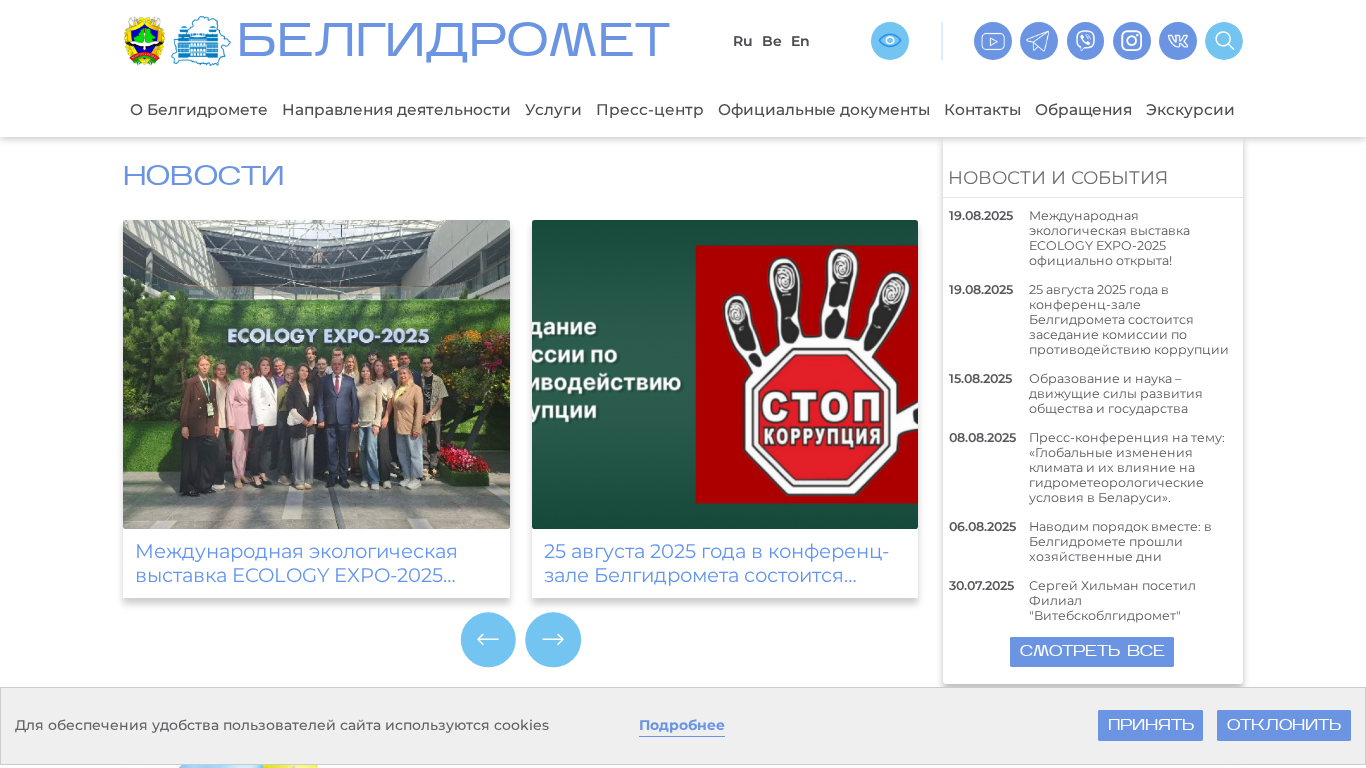Open the ECOLOGY EXPO-2025 group photo
The height and width of the screenshot is (768, 1366).
click(316, 374)
